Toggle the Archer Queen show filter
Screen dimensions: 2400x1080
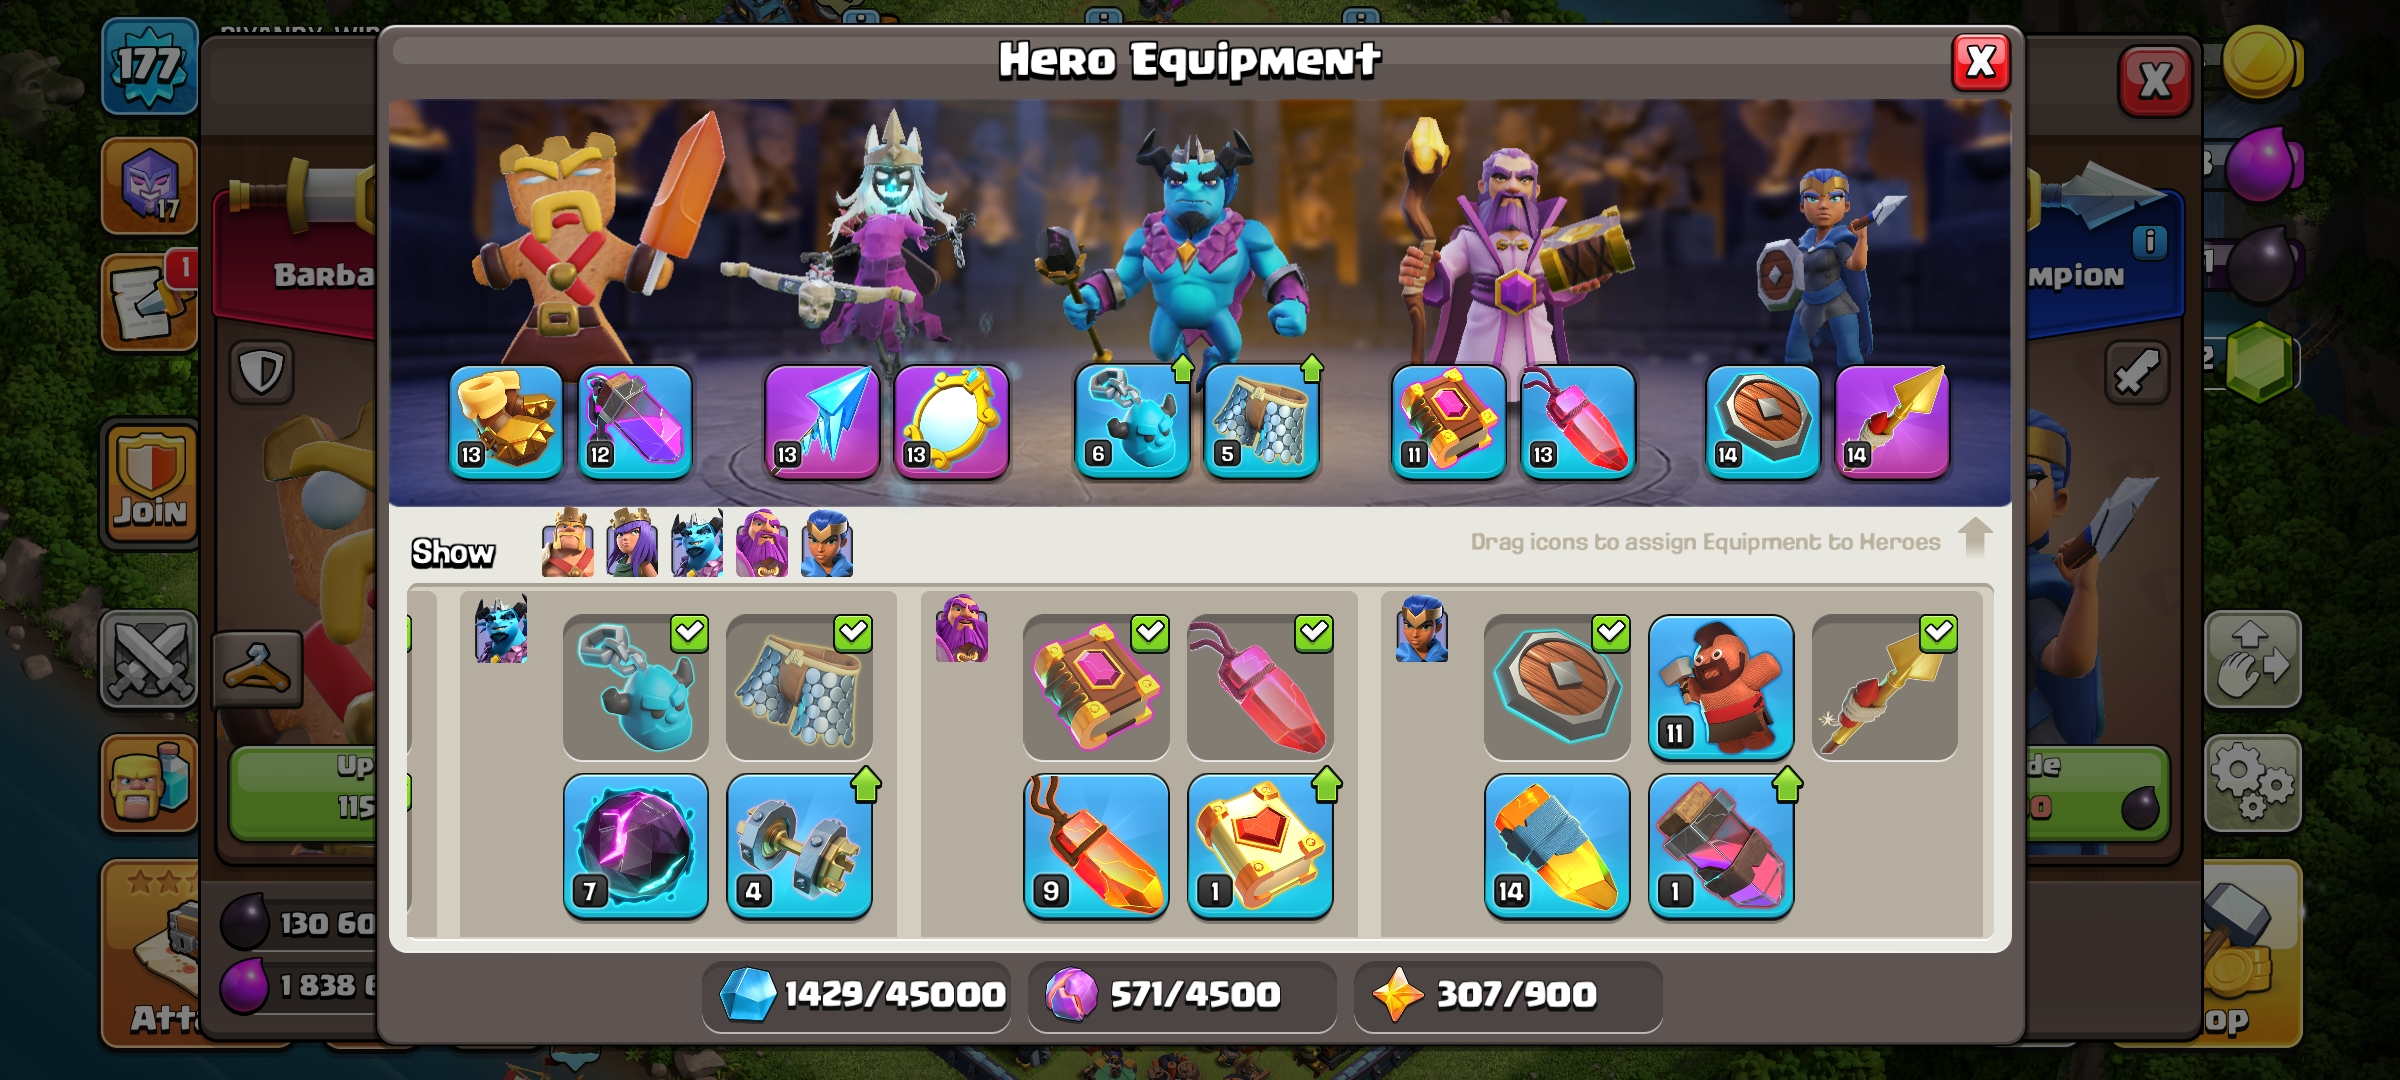tap(632, 544)
